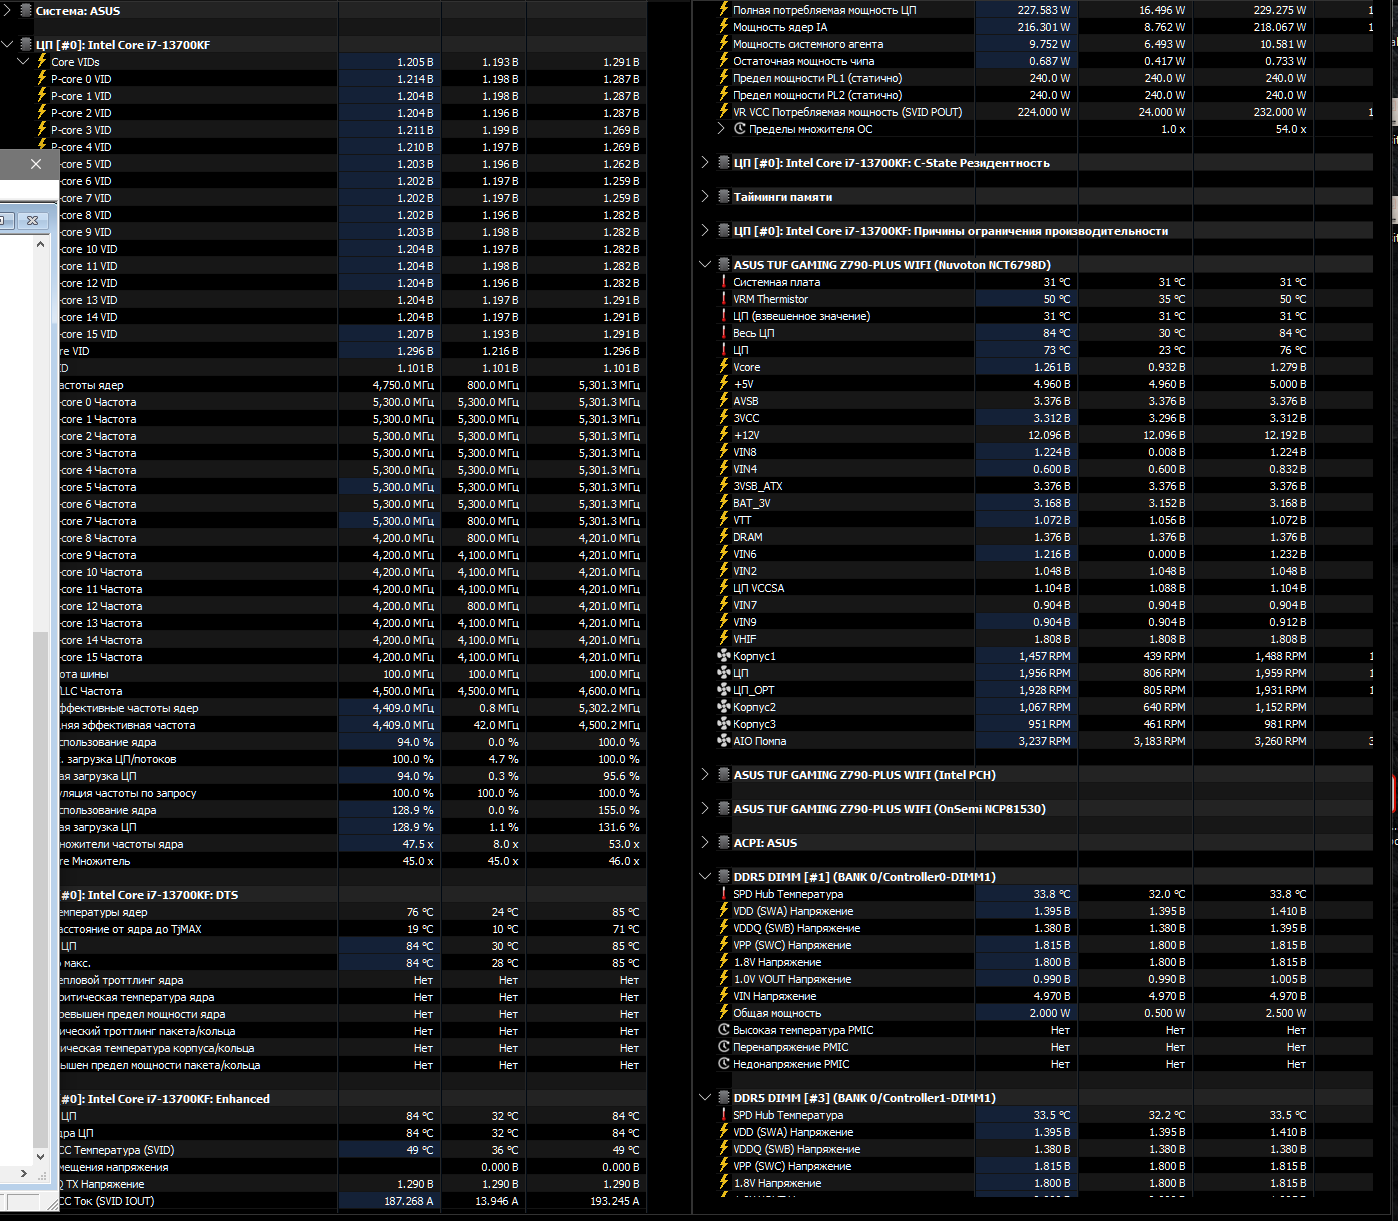
Task: Expand the Система: ASUS group
Action: click(8, 10)
